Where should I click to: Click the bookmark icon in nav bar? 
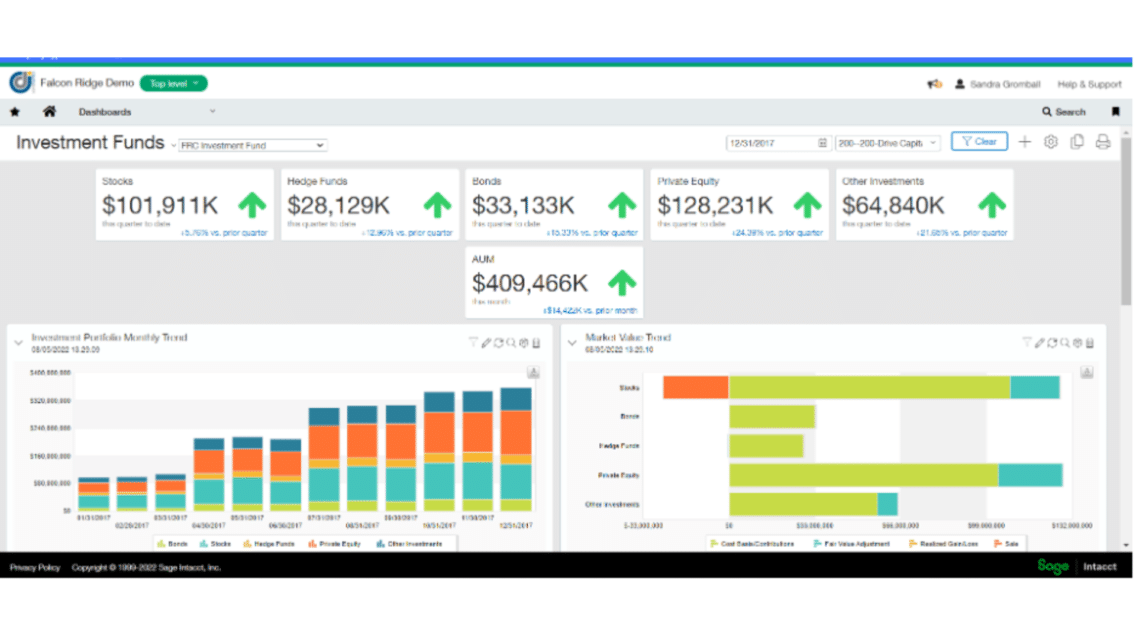click(1116, 112)
